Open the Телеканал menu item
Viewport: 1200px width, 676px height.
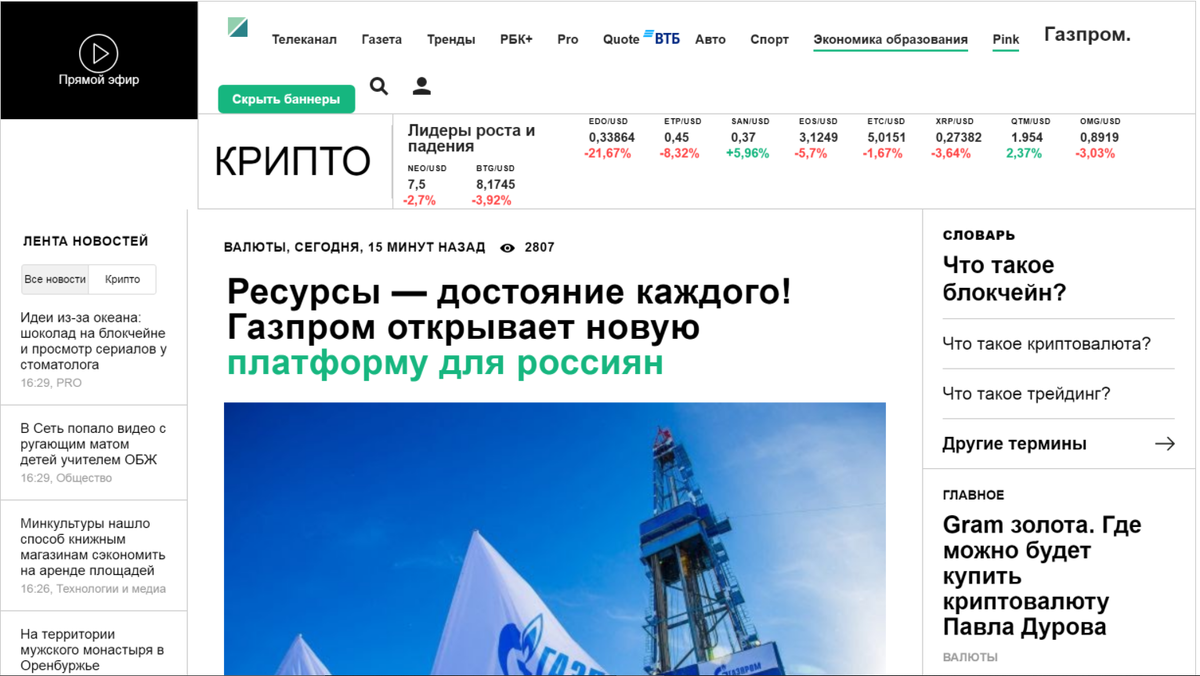click(x=304, y=40)
